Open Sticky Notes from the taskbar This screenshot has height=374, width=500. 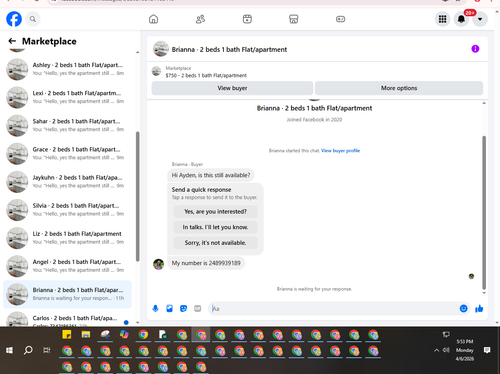(67, 334)
